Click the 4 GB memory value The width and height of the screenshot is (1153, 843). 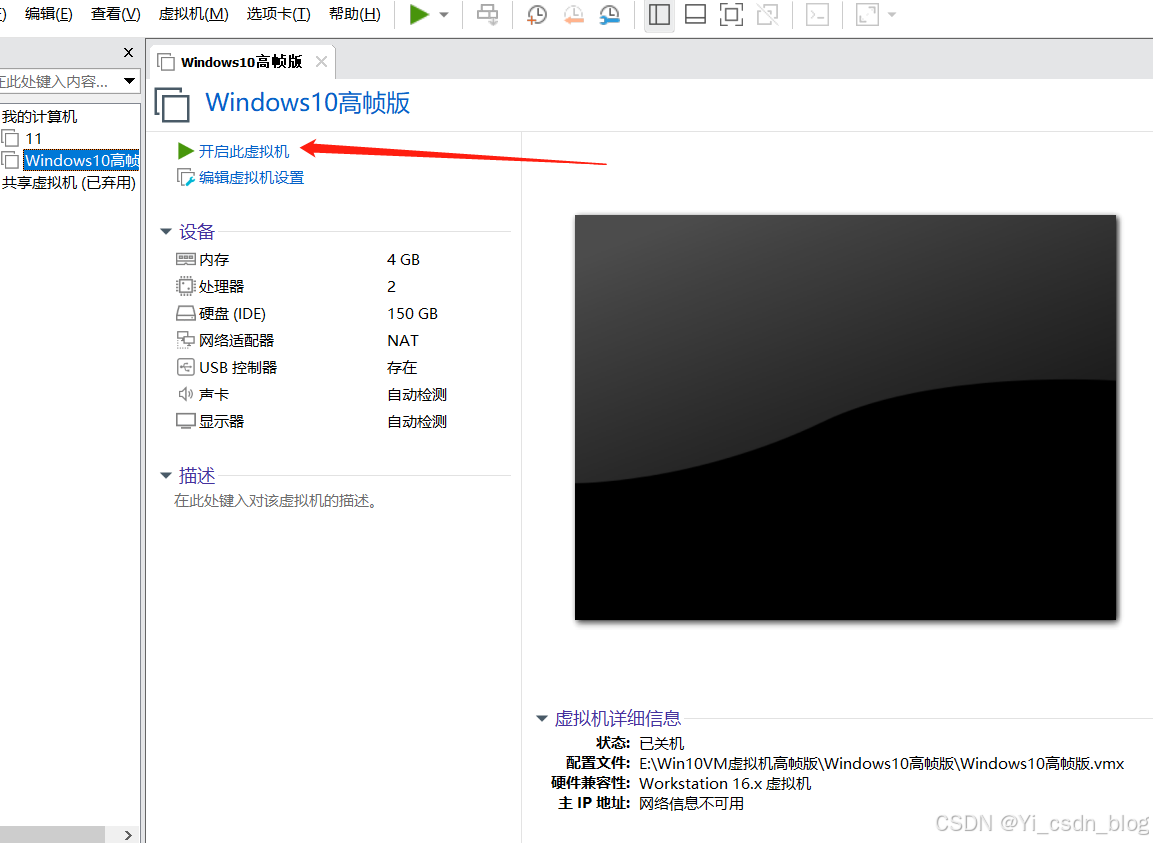(x=404, y=260)
